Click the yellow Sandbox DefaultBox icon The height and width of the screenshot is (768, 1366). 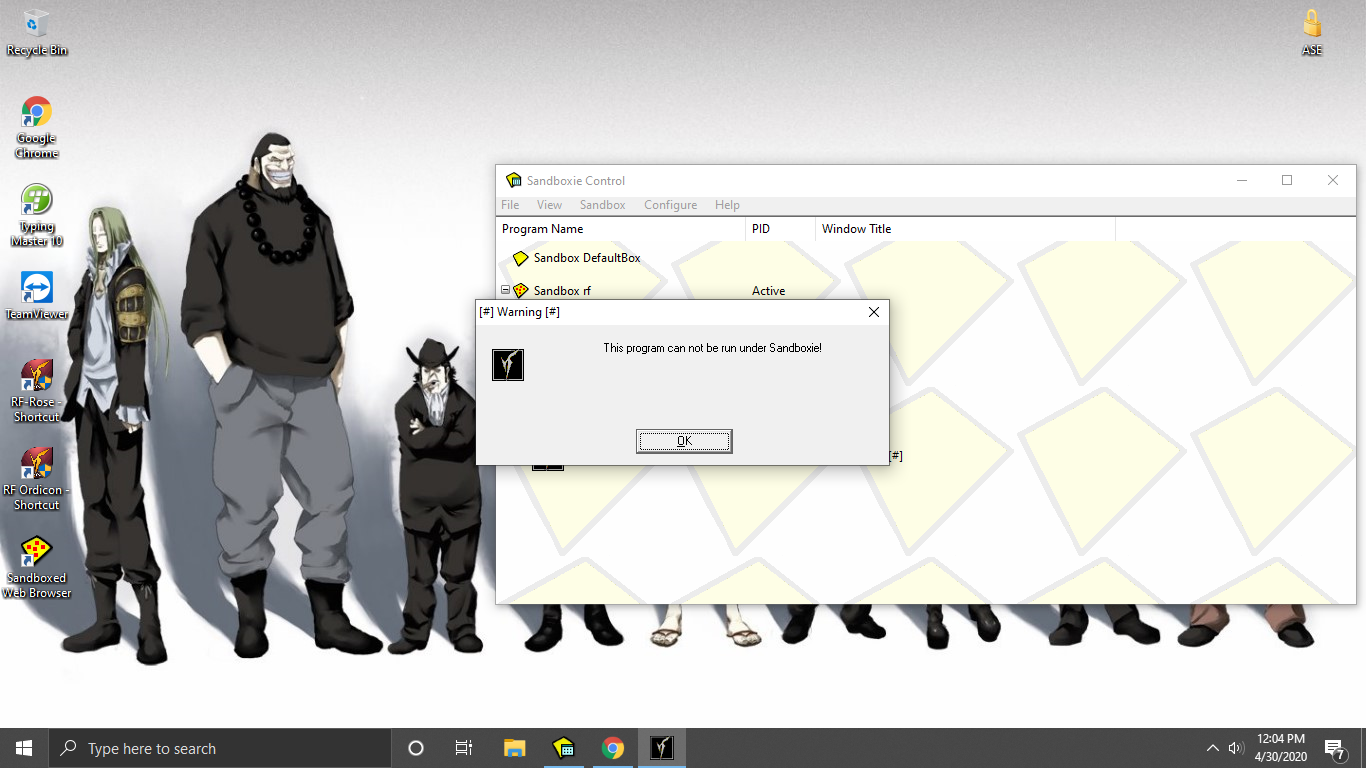(520, 258)
